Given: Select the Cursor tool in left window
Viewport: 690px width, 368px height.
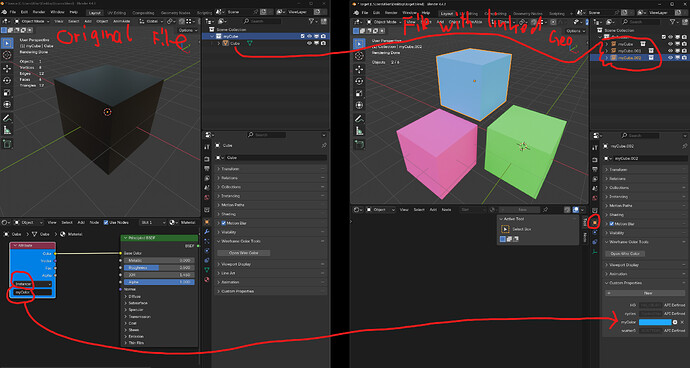Looking at the screenshot, I should click(7, 55).
